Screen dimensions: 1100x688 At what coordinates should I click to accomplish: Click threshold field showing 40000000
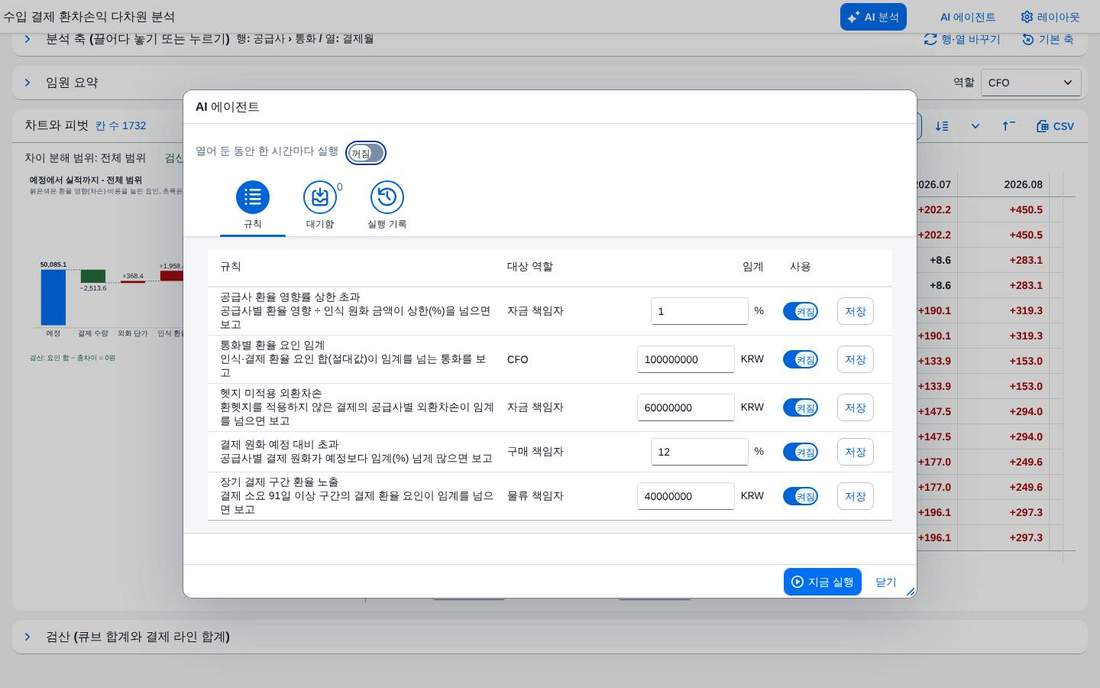[685, 497]
